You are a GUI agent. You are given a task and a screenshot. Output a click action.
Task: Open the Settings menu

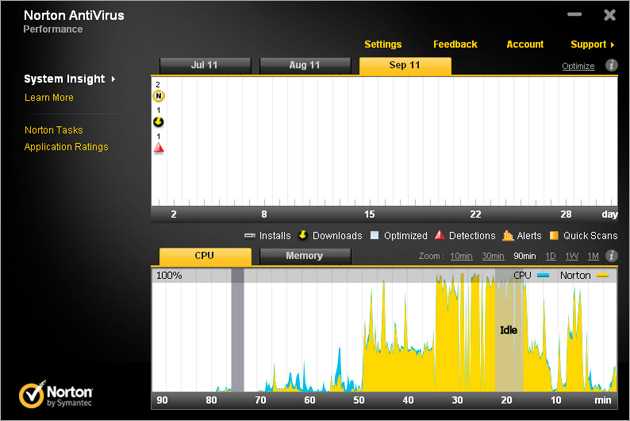[383, 44]
